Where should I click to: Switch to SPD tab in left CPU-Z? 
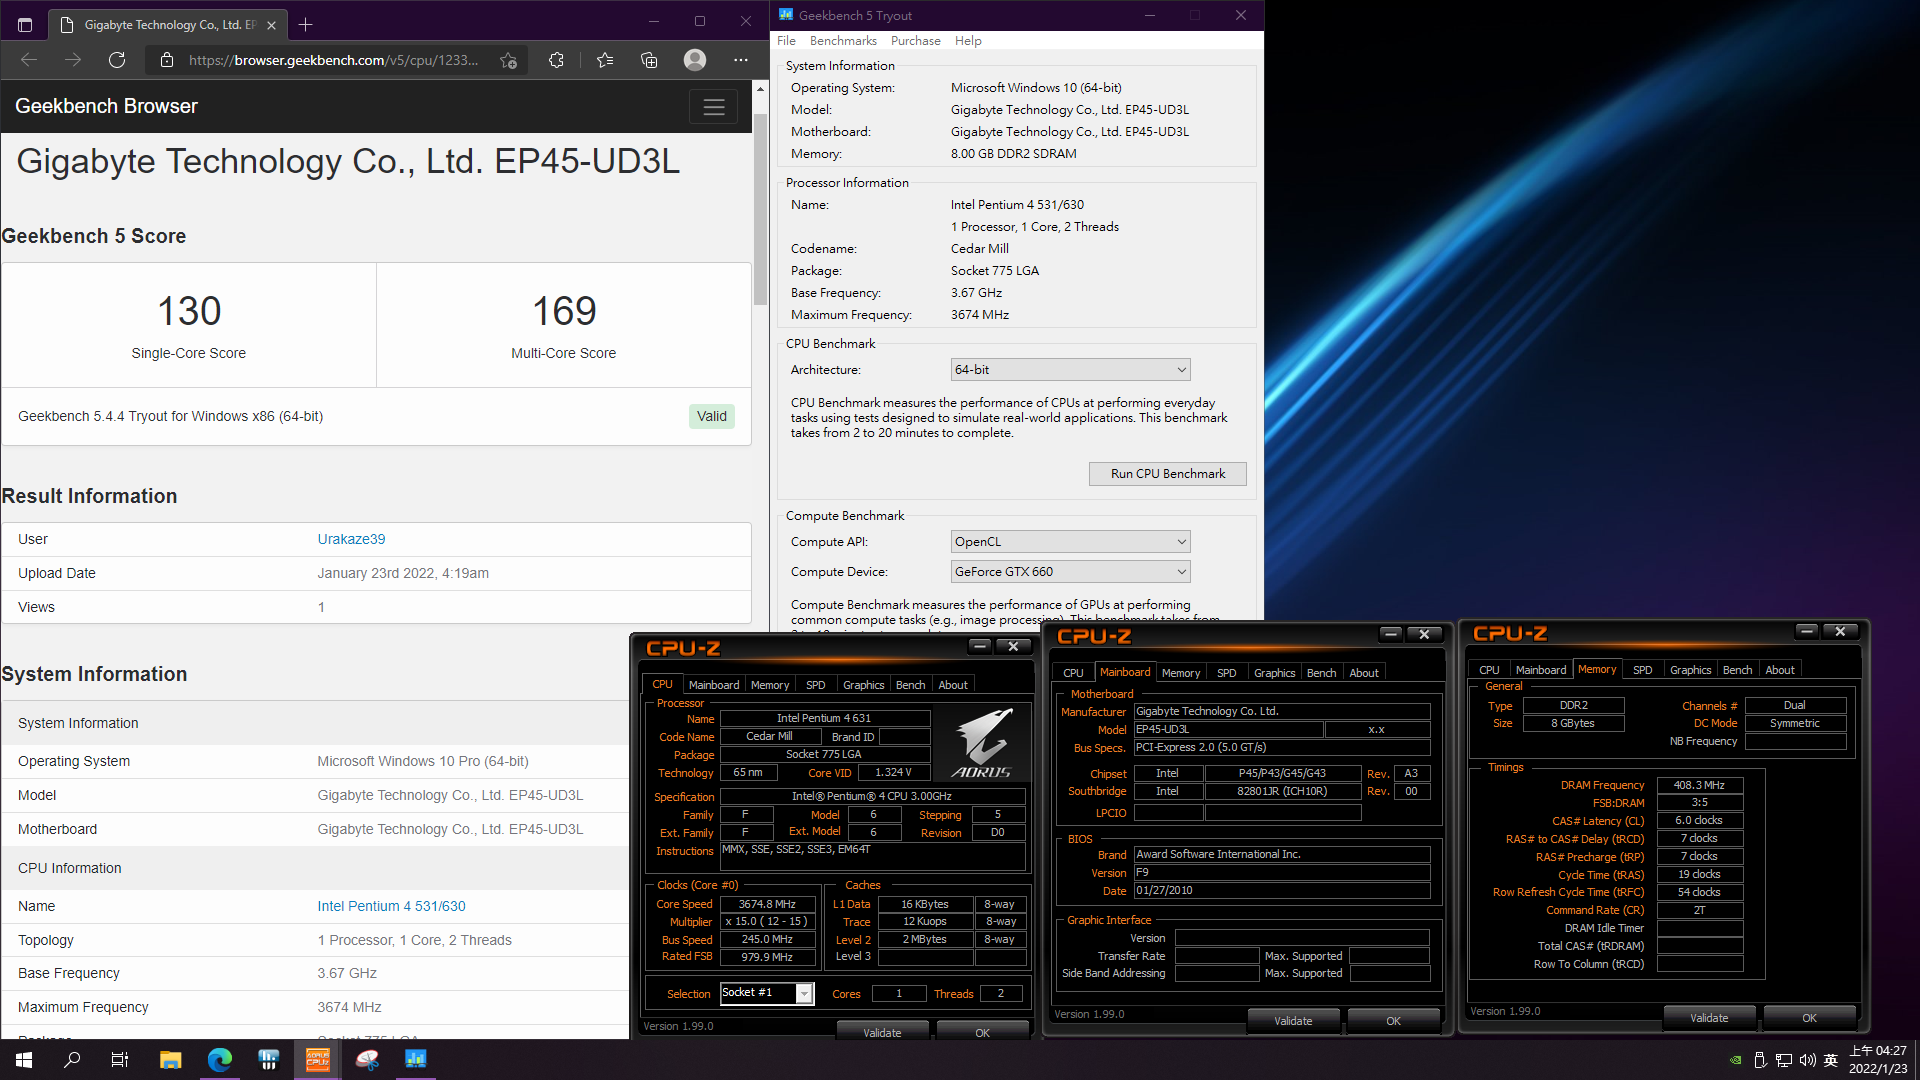pos(816,685)
